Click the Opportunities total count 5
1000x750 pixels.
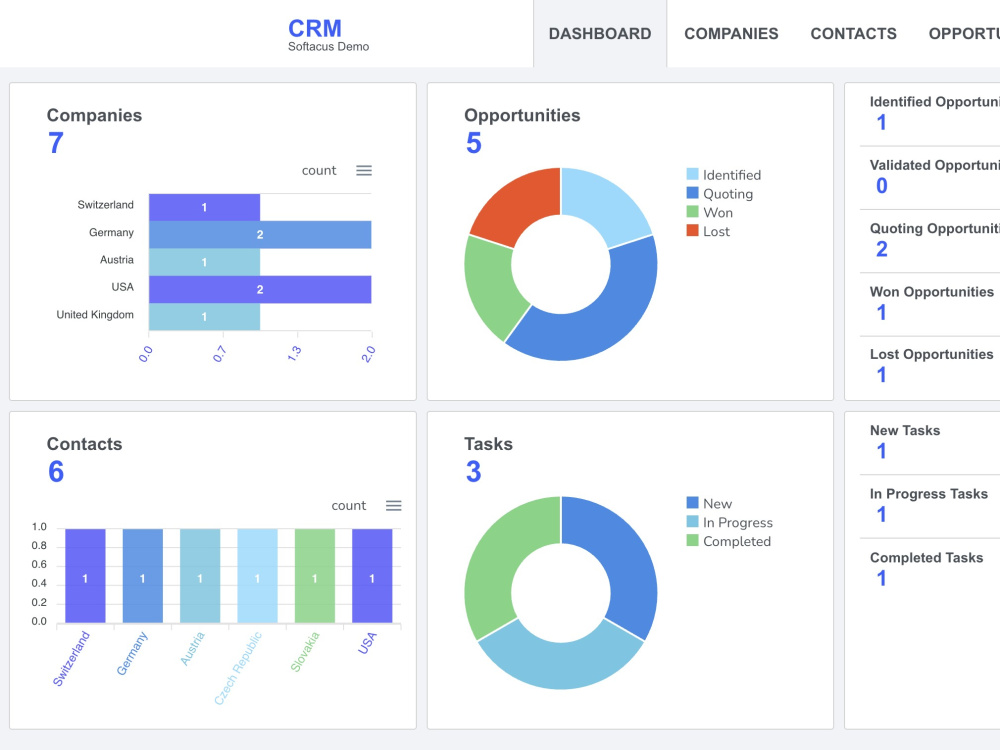pyautogui.click(x=473, y=143)
